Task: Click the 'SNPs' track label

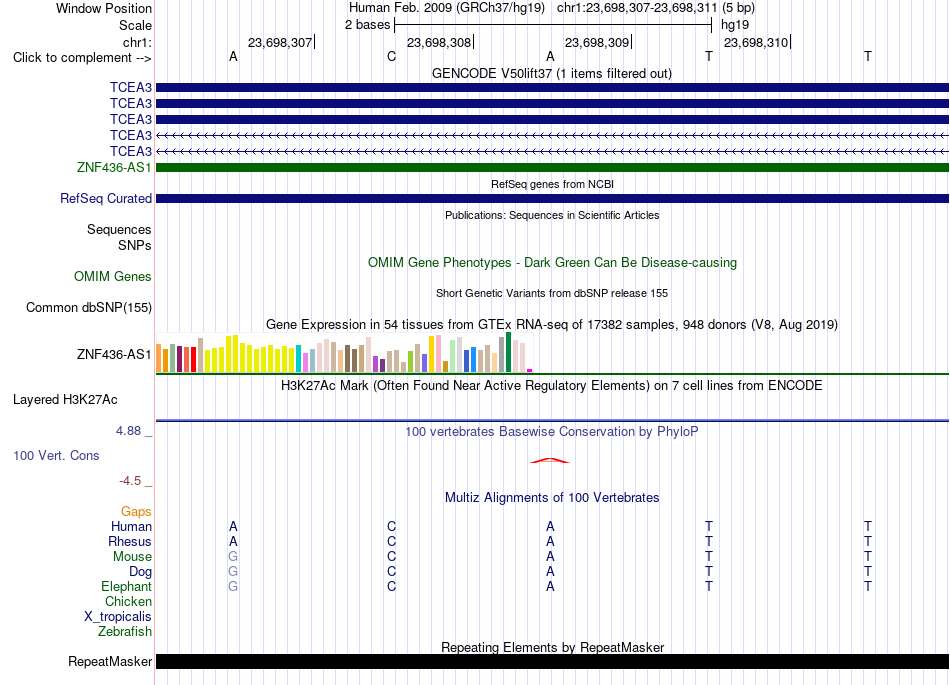Action: 135,245
